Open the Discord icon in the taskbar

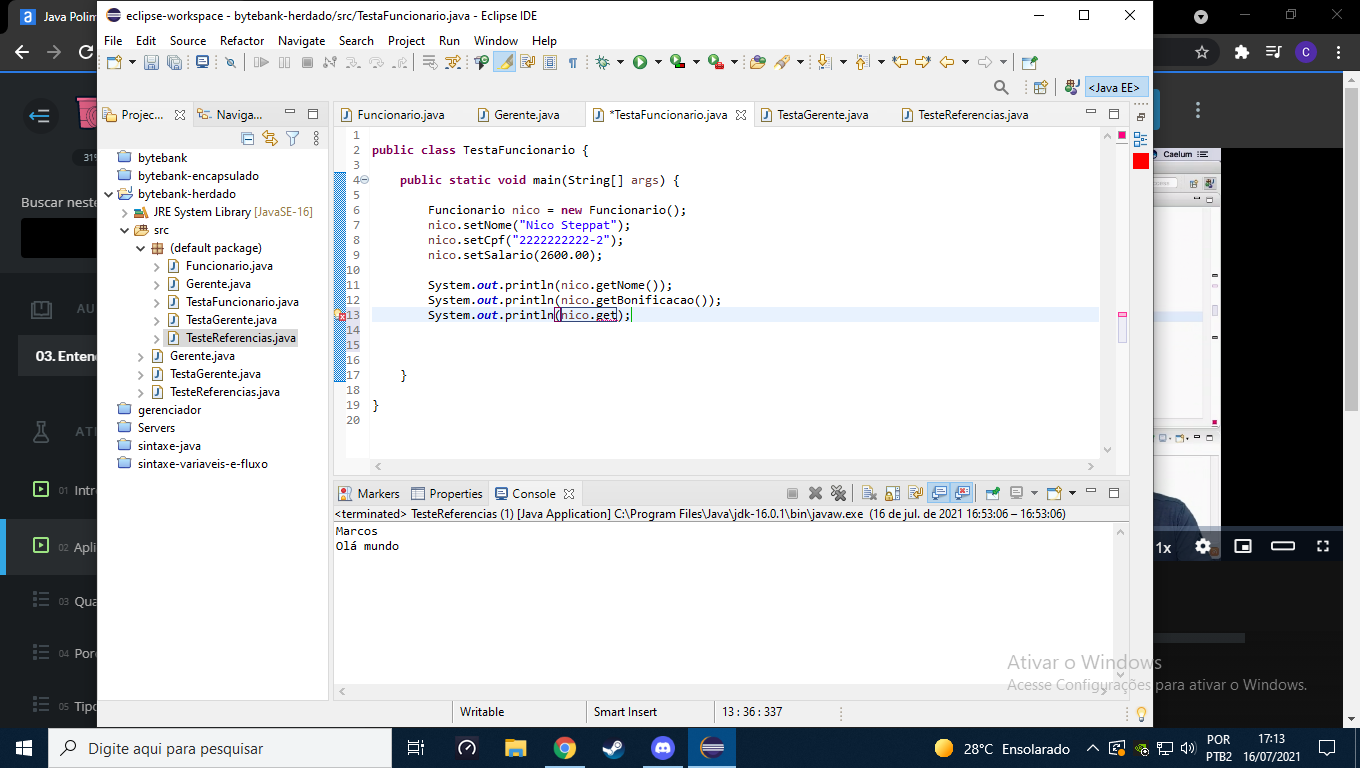[x=663, y=748]
